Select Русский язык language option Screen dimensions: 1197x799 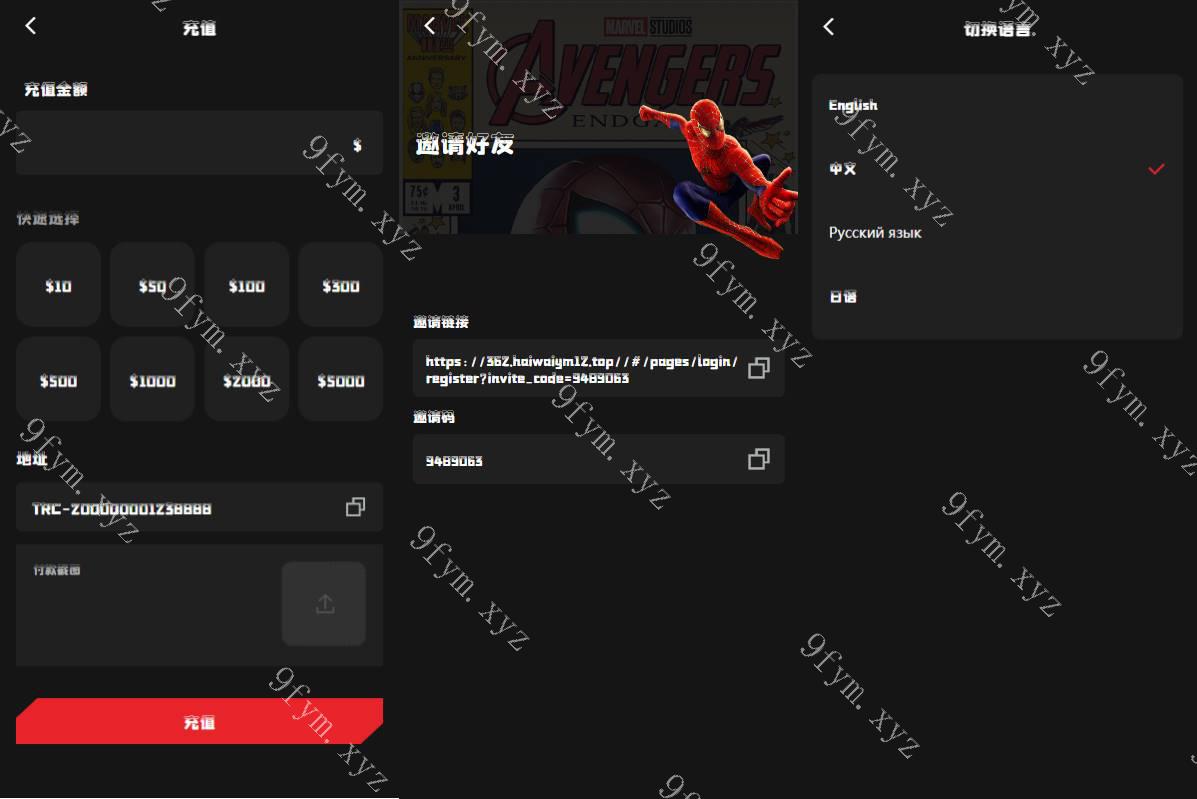click(x=997, y=233)
